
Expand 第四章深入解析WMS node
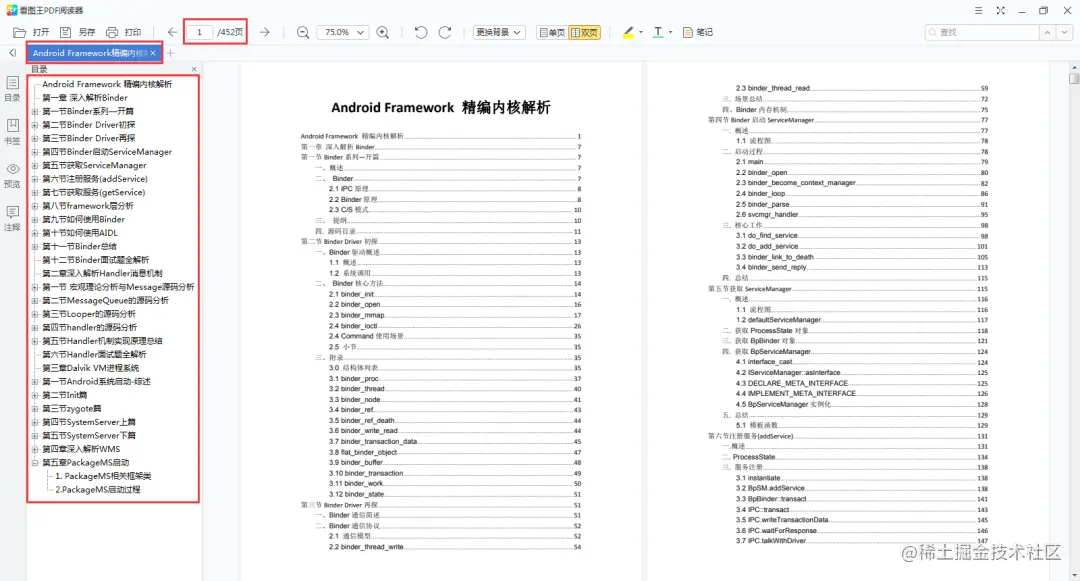34,450
